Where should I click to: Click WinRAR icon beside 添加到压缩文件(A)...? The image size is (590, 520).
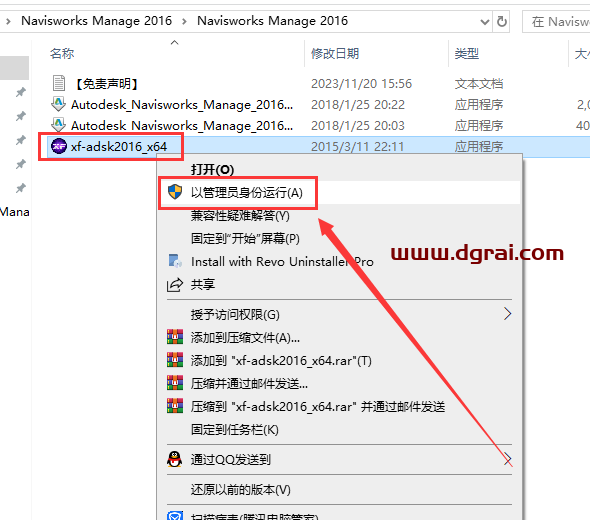tap(175, 337)
